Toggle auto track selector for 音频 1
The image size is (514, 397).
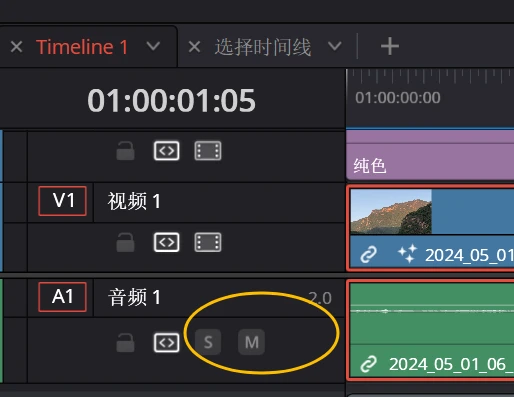tap(167, 343)
